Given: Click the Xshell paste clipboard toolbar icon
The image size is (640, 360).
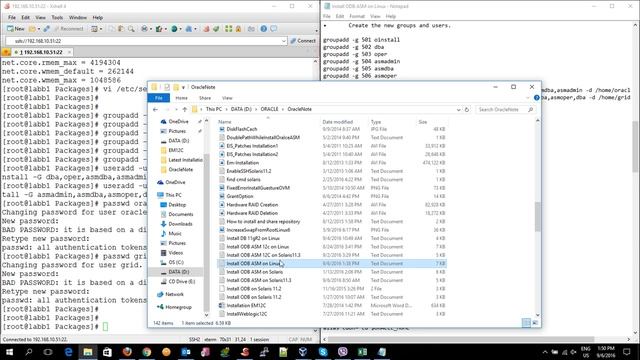Looking at the screenshot, I should [x=121, y=29].
